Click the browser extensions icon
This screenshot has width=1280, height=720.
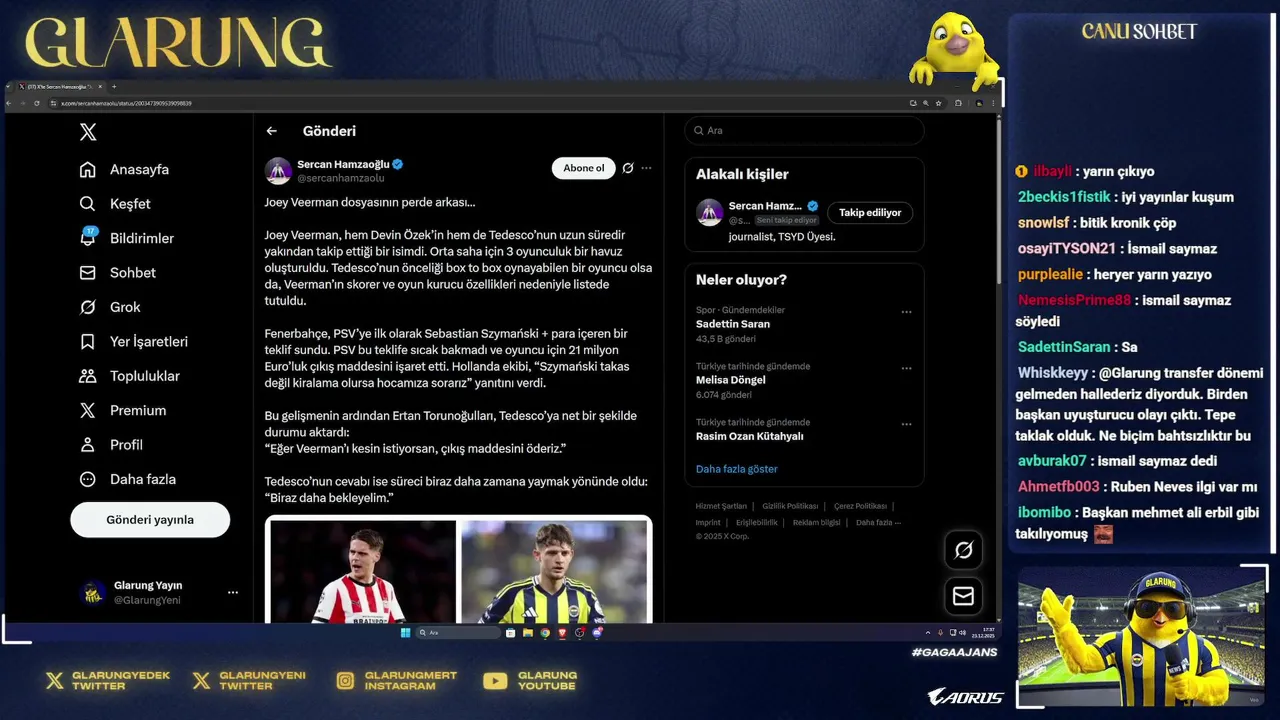tap(958, 103)
